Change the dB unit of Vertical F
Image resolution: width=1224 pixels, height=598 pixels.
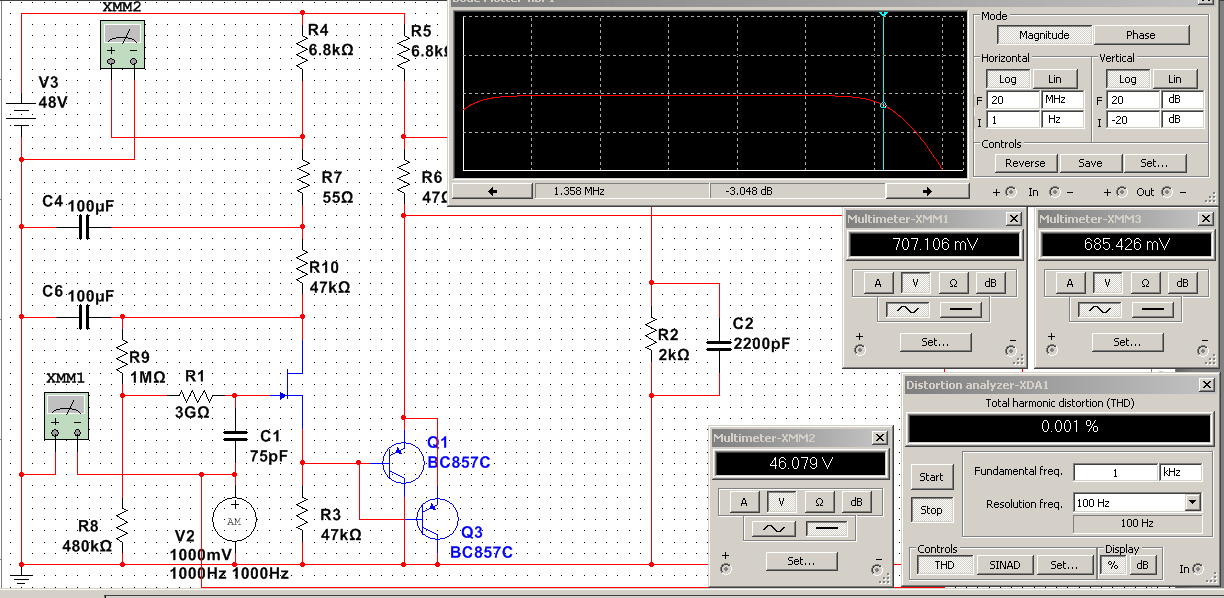point(1182,100)
